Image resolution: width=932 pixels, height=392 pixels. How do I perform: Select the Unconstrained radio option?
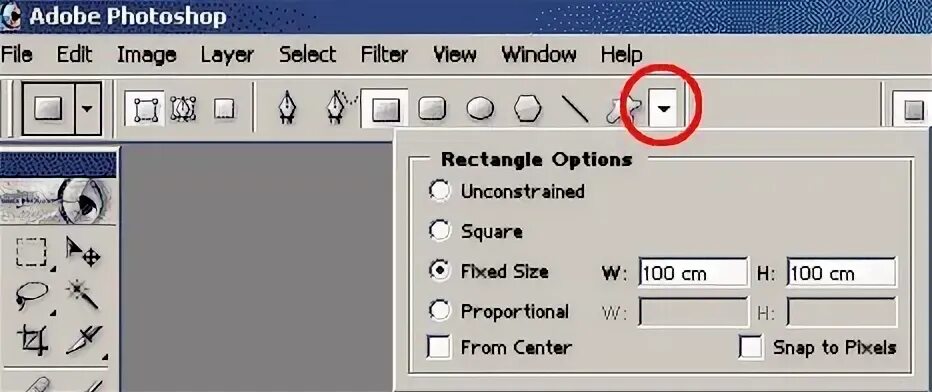tap(439, 191)
